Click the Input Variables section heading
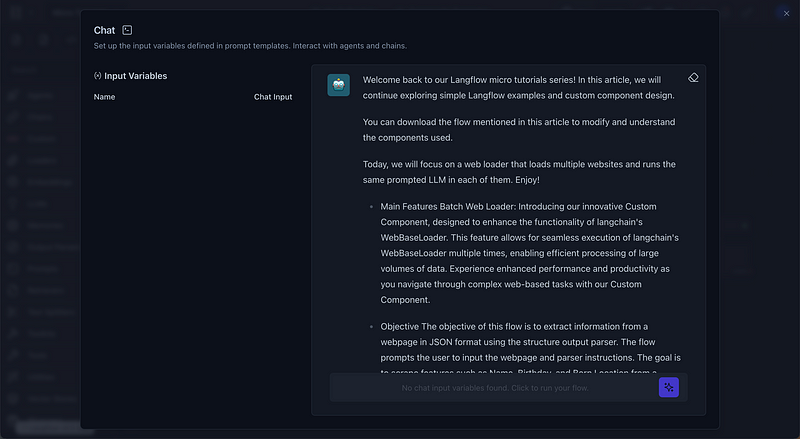Screen dimensions: 800x439 coord(135,76)
